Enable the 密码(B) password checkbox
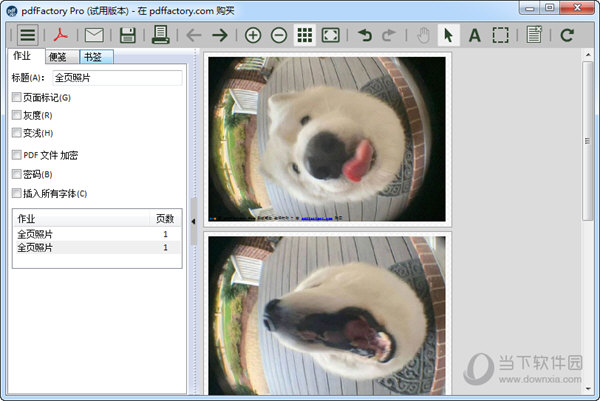600x401 pixels. tap(16, 174)
